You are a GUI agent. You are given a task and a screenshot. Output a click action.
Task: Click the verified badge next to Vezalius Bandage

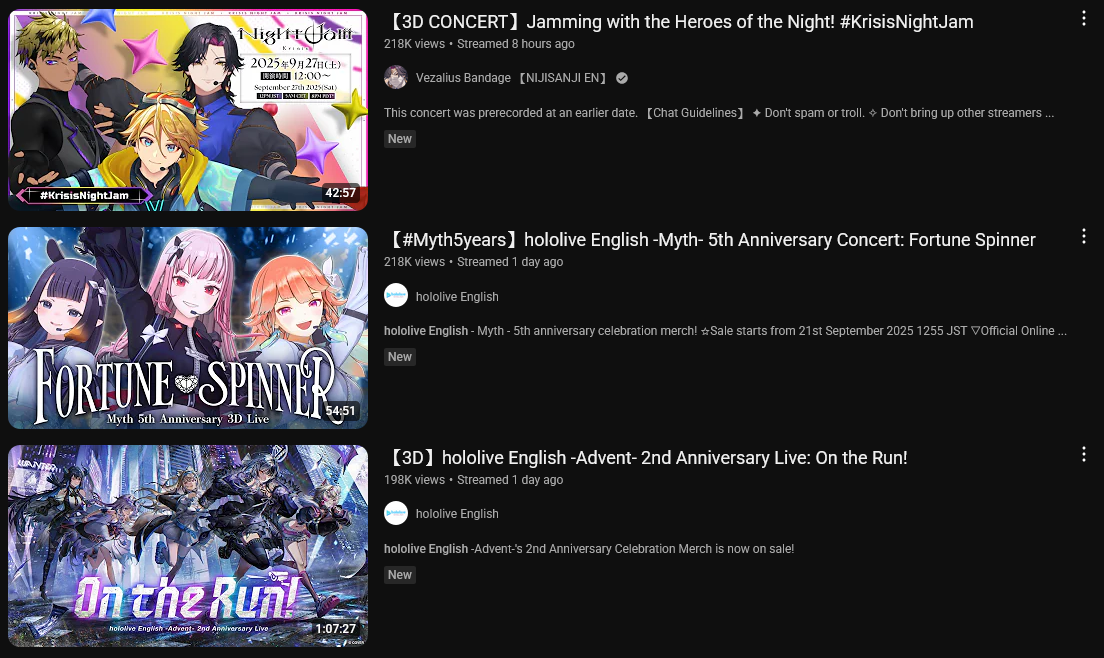tap(622, 78)
